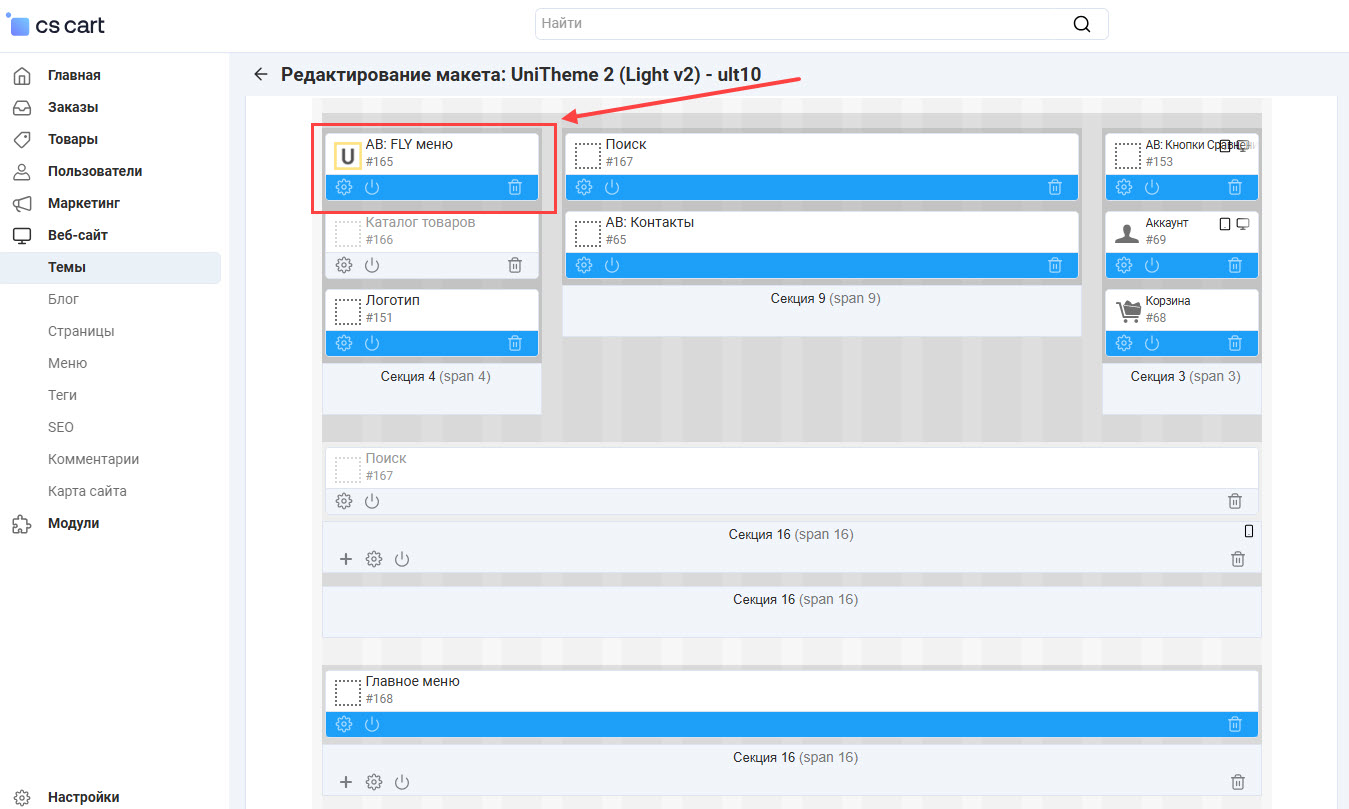The width and height of the screenshot is (1349, 809).
Task: Go back using the left arrow icon
Action: [261, 74]
